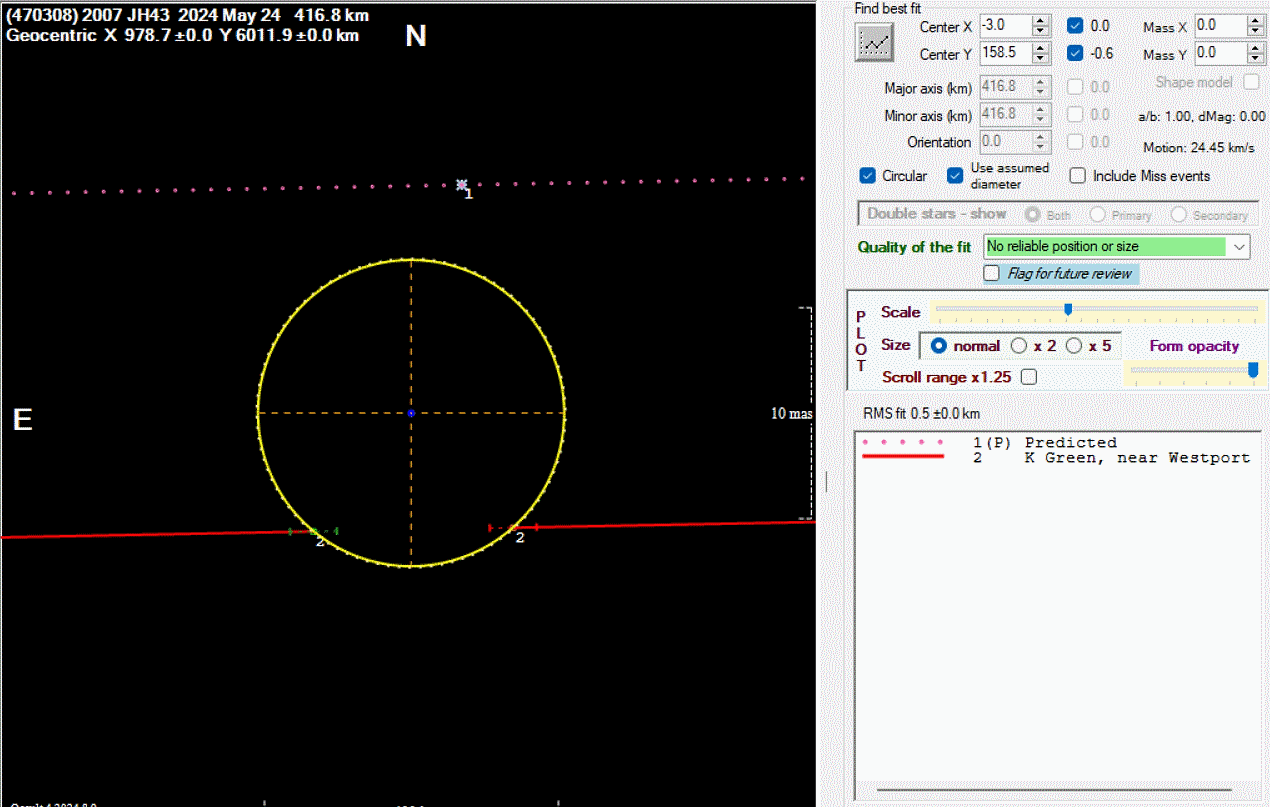The width and height of the screenshot is (1270, 807).
Task: Click the Find best fit chart button
Action: 874,42
